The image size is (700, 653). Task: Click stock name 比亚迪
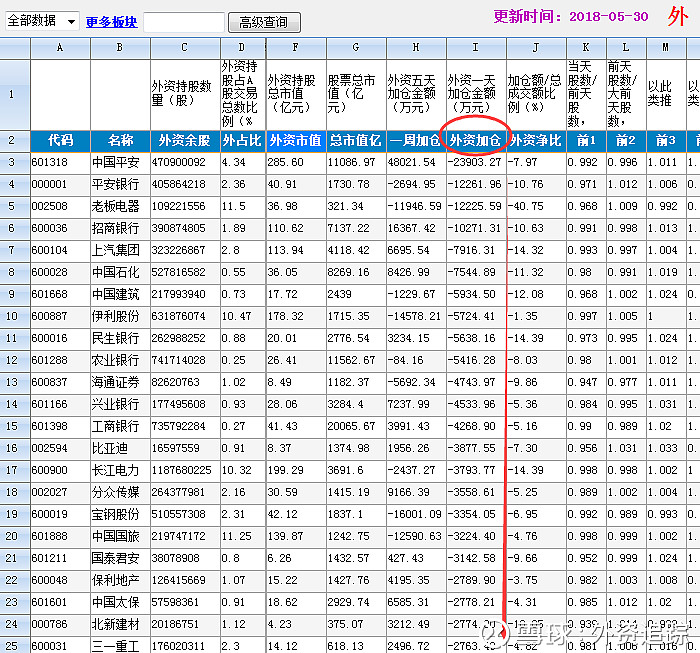tap(109, 448)
